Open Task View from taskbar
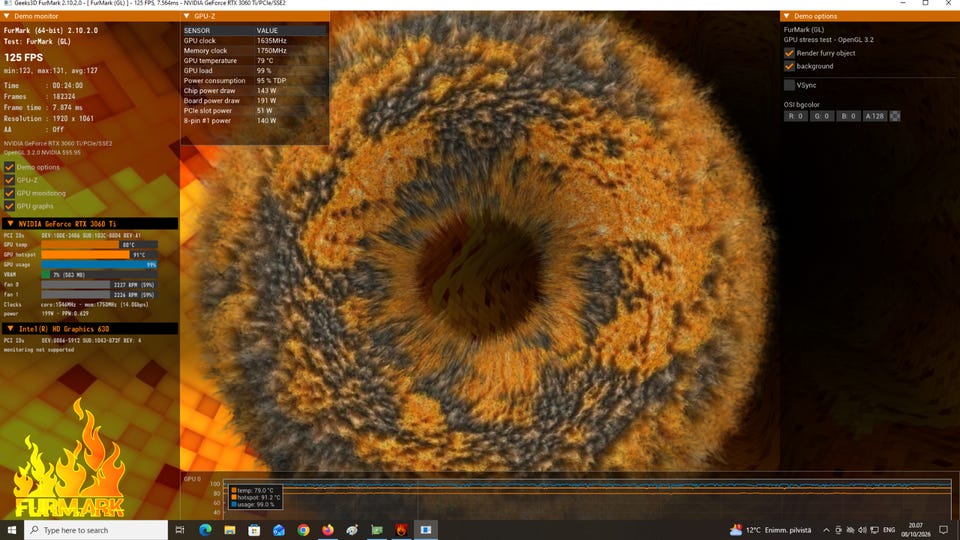The width and height of the screenshot is (960, 540). 180,530
